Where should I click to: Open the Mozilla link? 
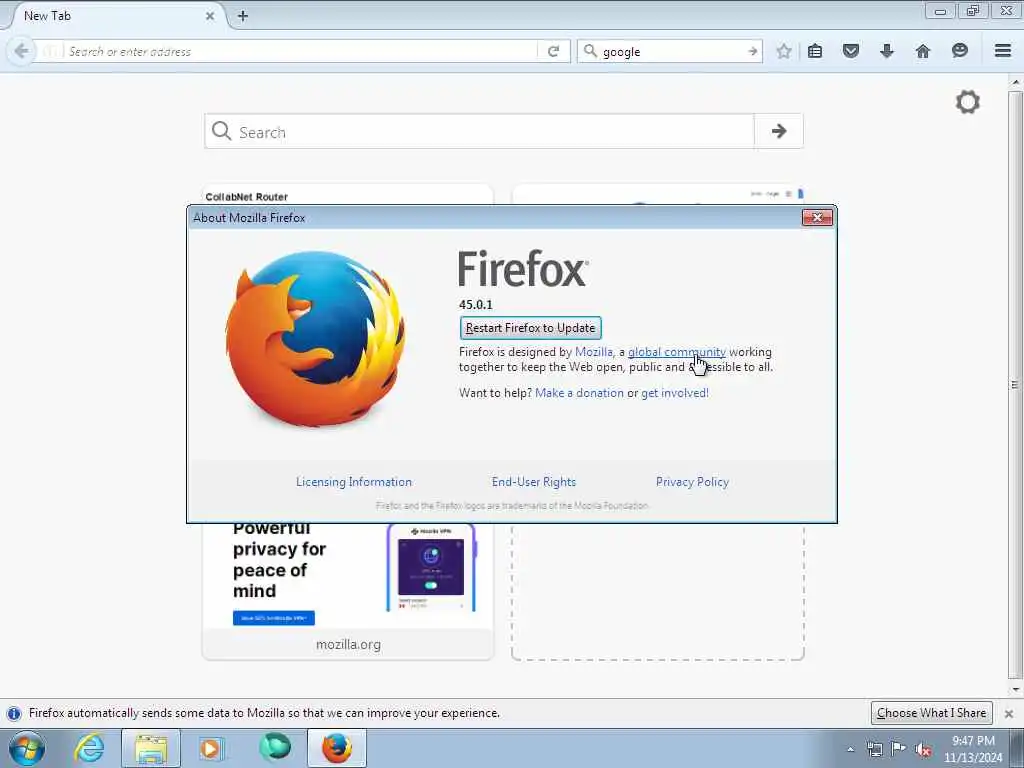[594, 352]
